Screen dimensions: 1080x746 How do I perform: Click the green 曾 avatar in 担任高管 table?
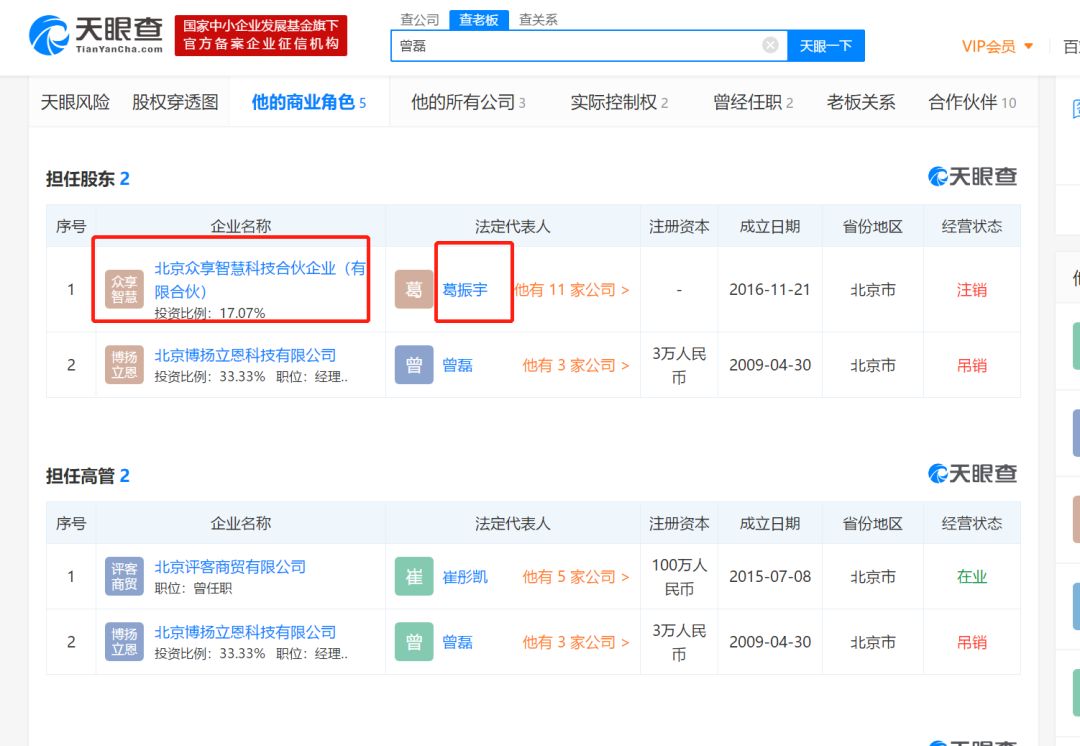pyautogui.click(x=413, y=641)
